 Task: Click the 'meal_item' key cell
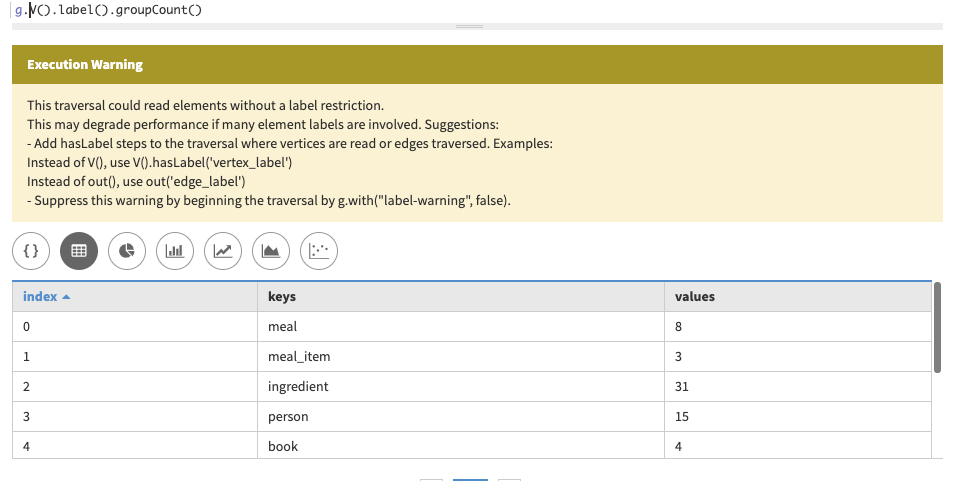(x=299, y=356)
